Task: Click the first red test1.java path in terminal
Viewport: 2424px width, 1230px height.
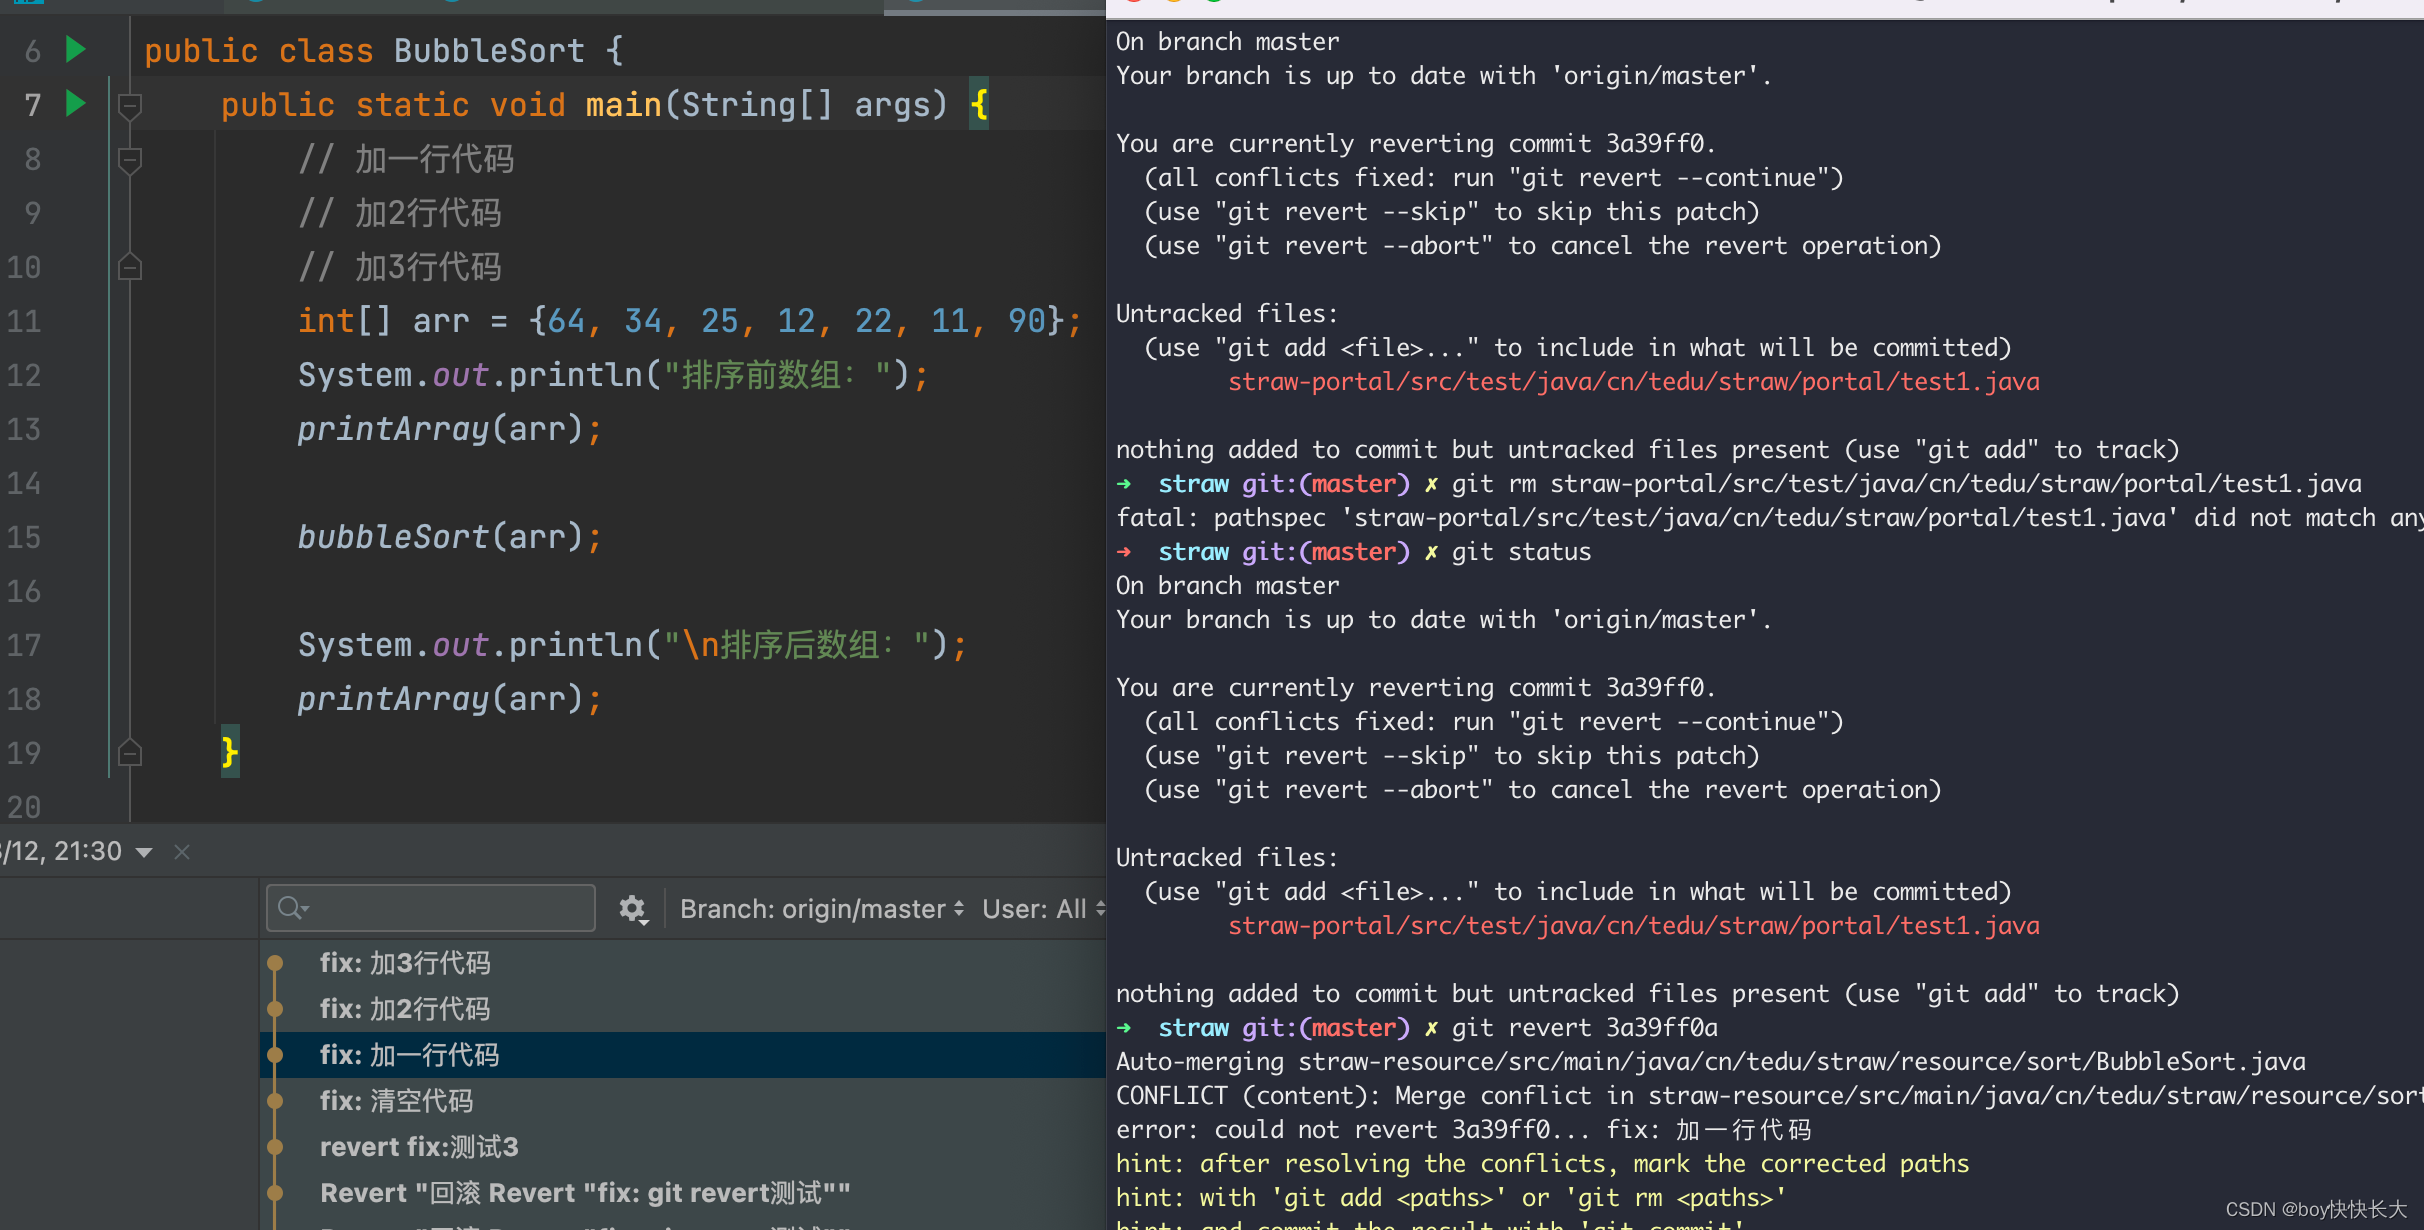Action: [x=1633, y=381]
